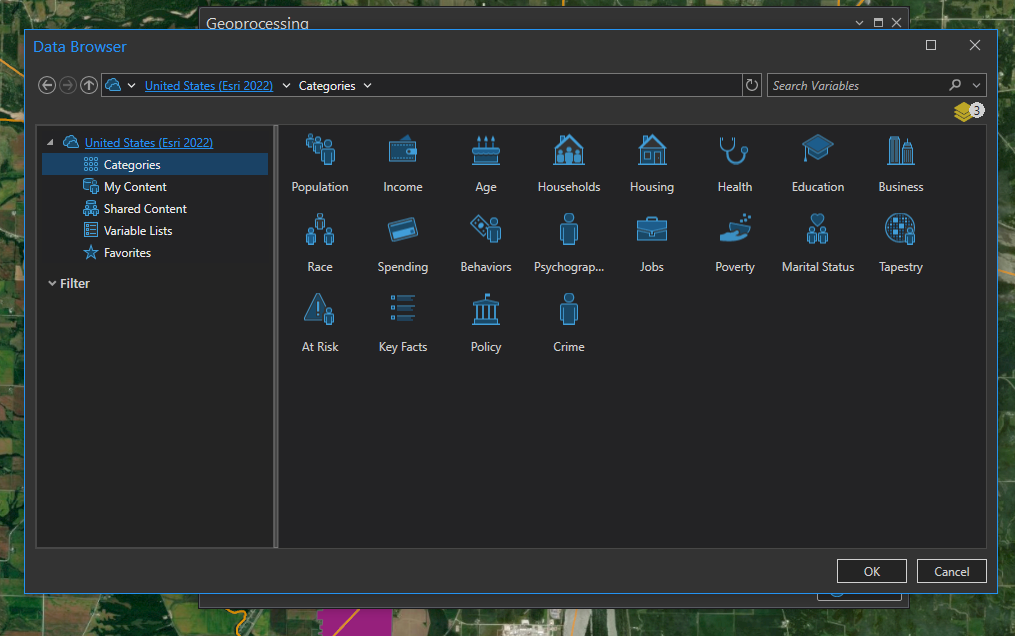The image size is (1015, 636).
Task: Open the Spending category
Action: (403, 243)
